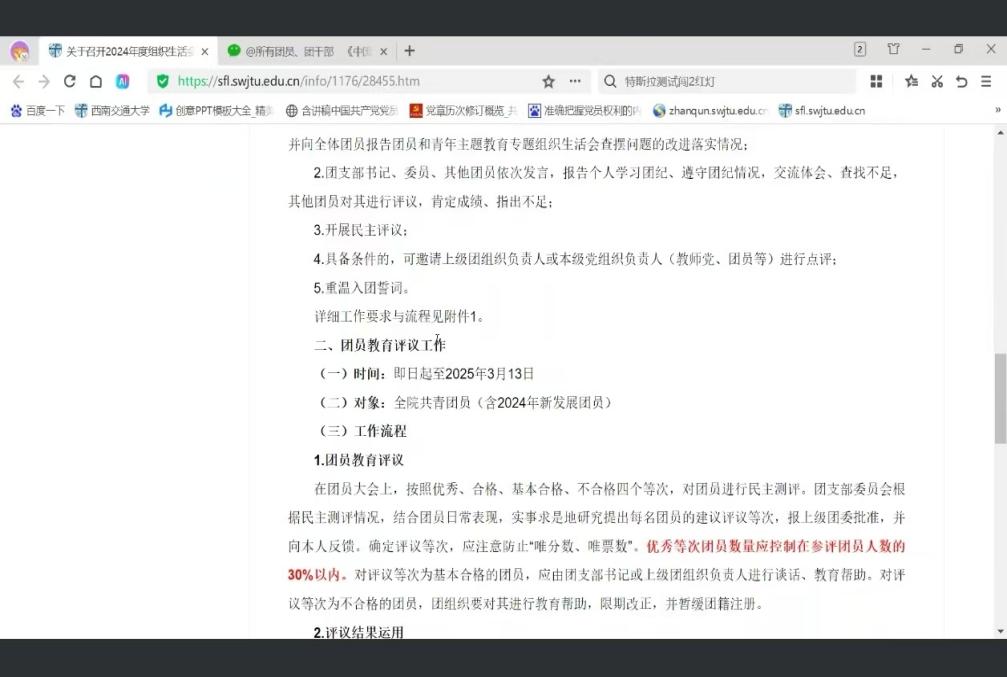Click the search box with 特斯拉测试间2红灯
The image size is (1007, 677).
click(726, 82)
